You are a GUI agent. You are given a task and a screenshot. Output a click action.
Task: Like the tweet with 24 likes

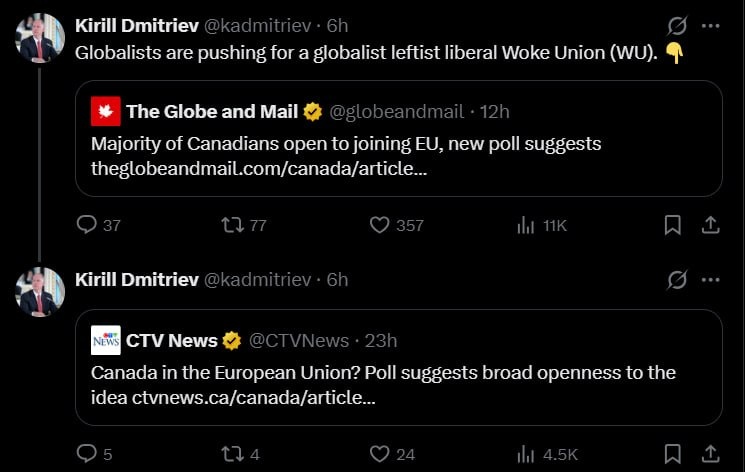pyautogui.click(x=379, y=454)
